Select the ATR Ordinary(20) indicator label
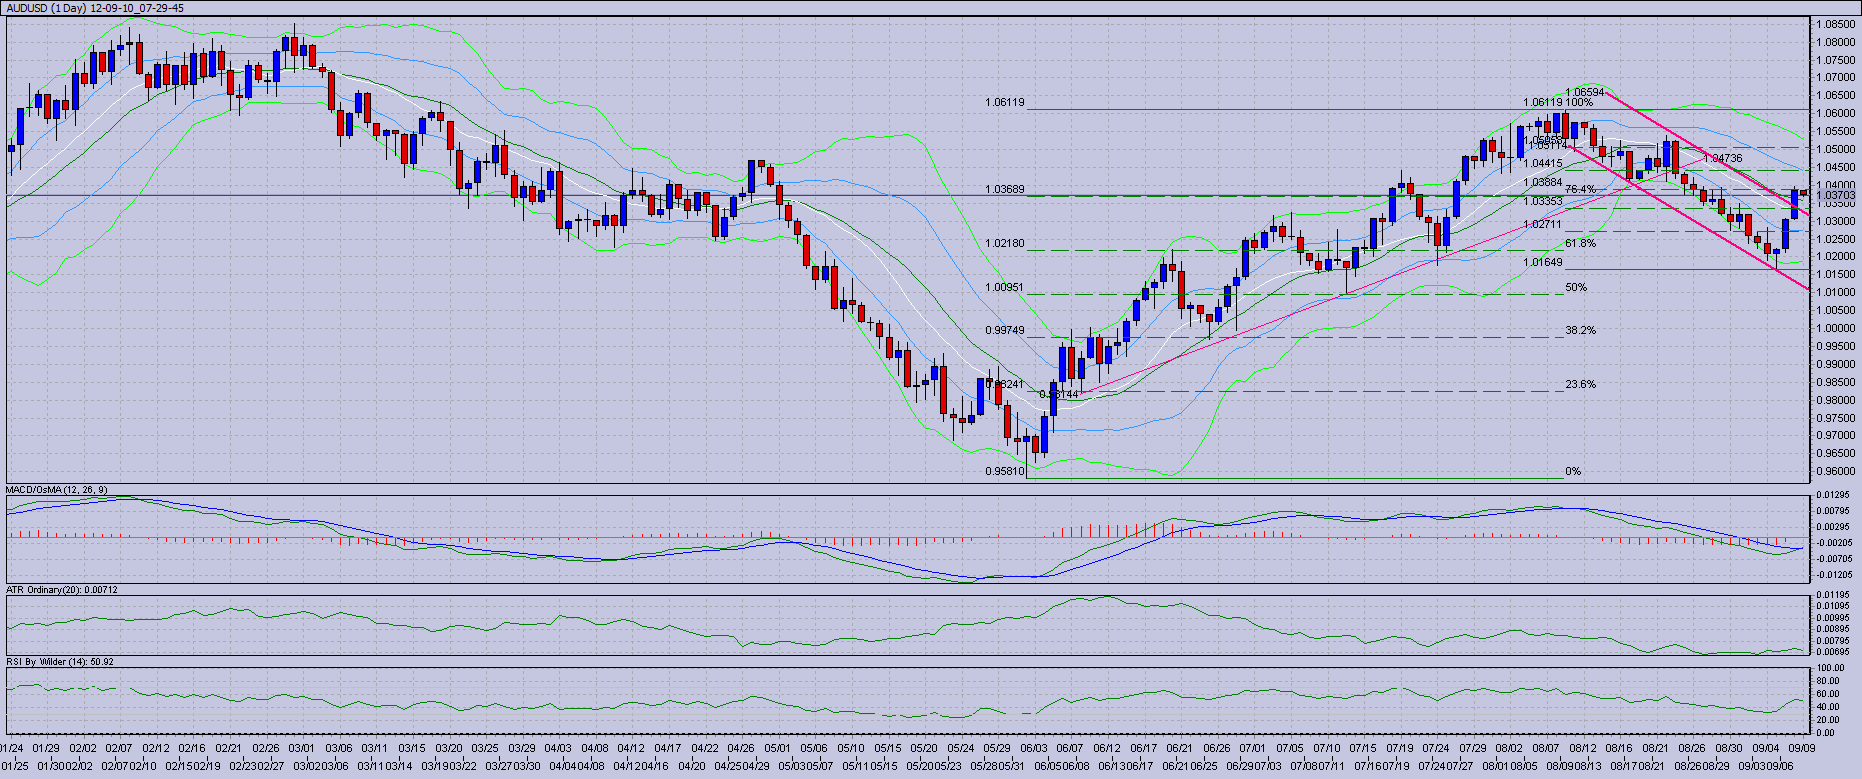1862x779 pixels. click(x=62, y=590)
